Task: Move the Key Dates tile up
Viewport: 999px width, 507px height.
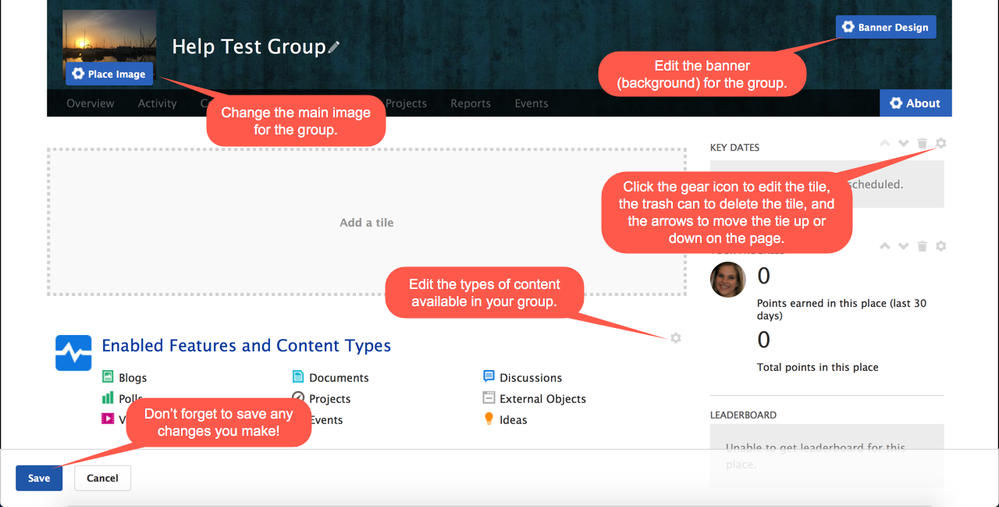Action: click(885, 144)
